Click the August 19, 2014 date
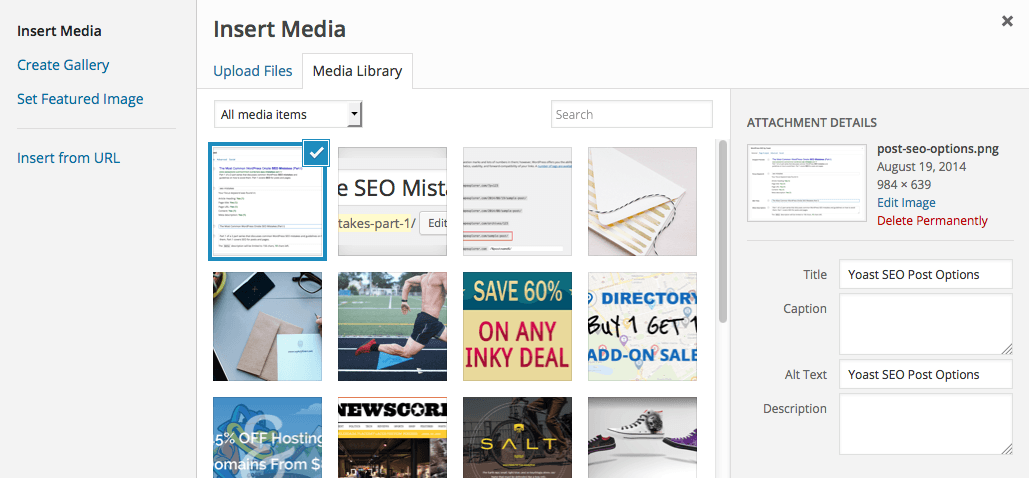The width and height of the screenshot is (1029, 478). [x=921, y=167]
